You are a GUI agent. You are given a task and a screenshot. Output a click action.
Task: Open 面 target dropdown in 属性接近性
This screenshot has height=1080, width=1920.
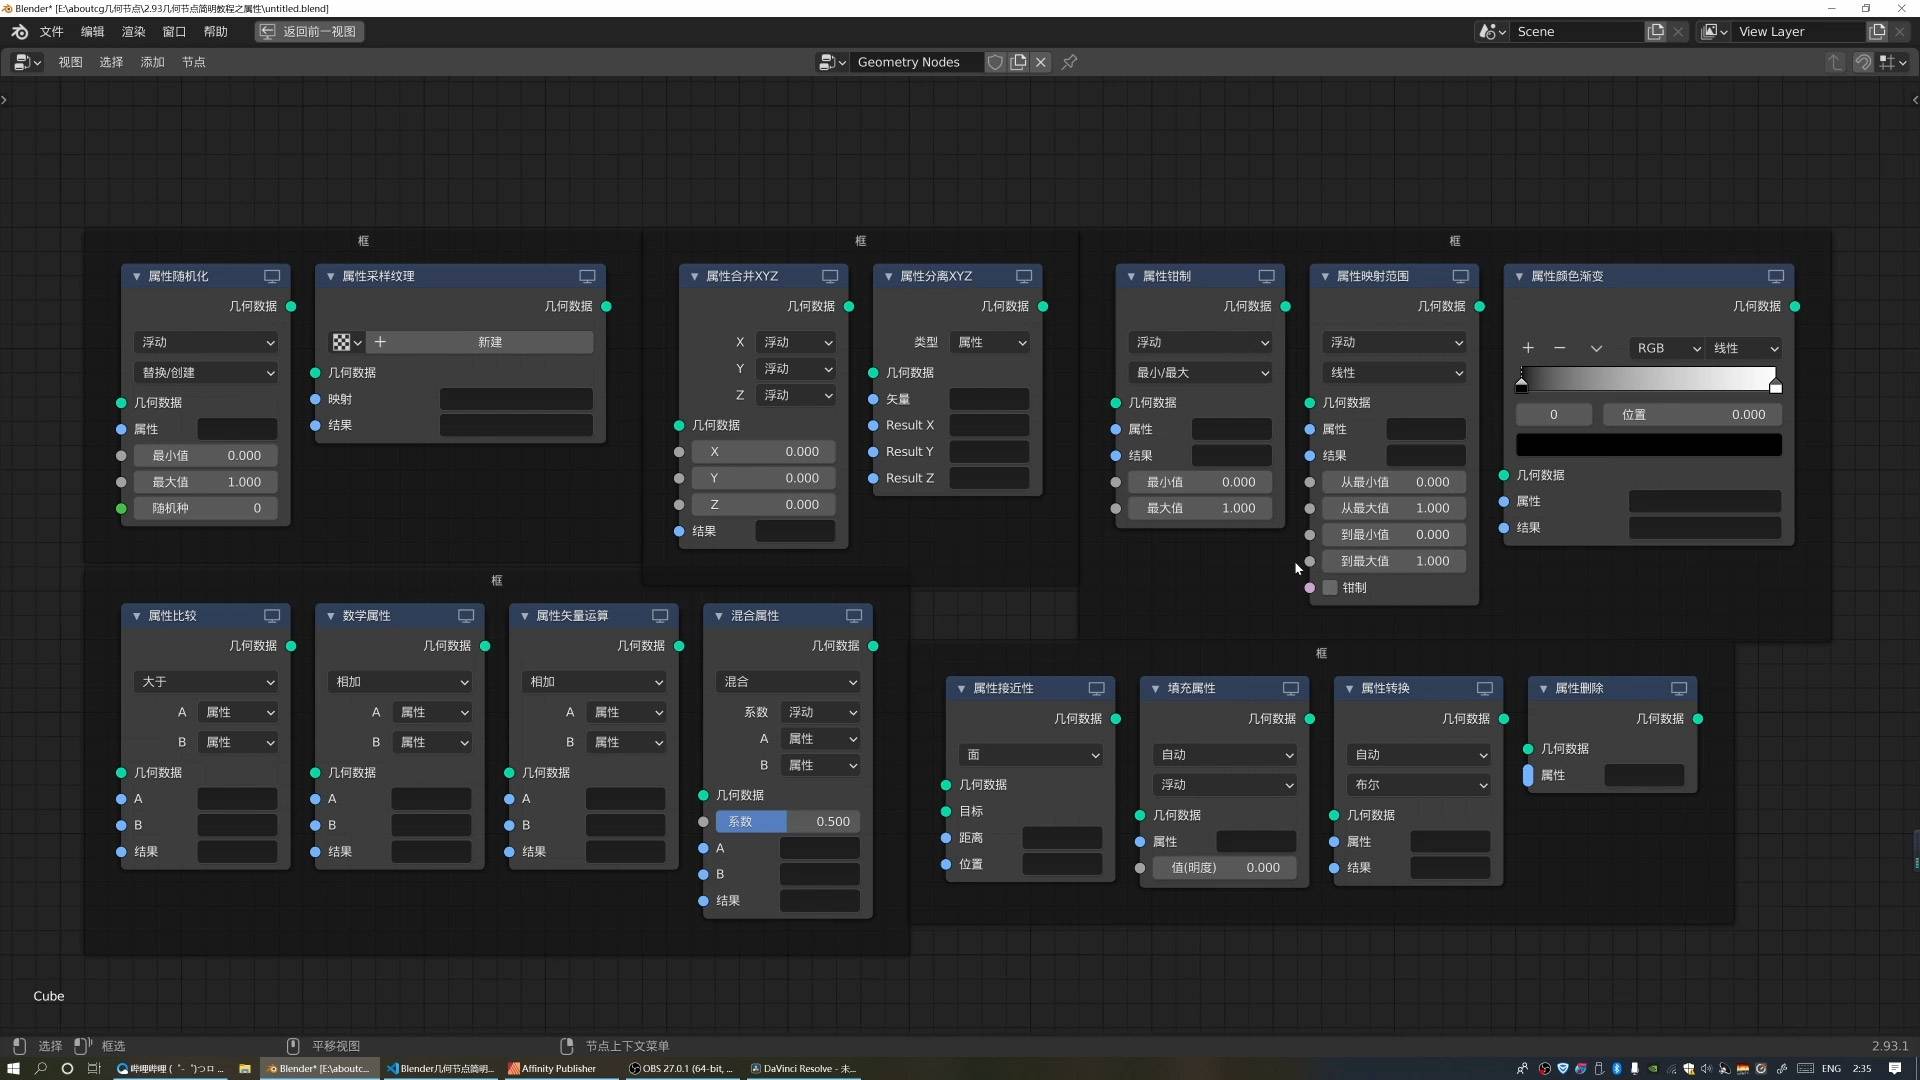coord(1030,755)
